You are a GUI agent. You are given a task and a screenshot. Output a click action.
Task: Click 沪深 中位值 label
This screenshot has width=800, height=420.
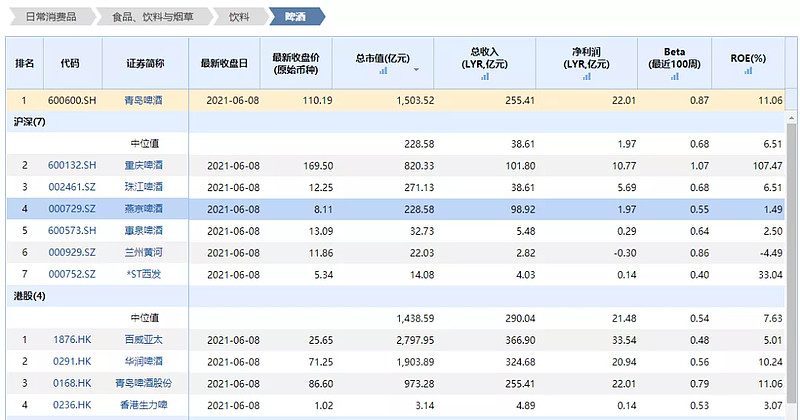point(144,144)
